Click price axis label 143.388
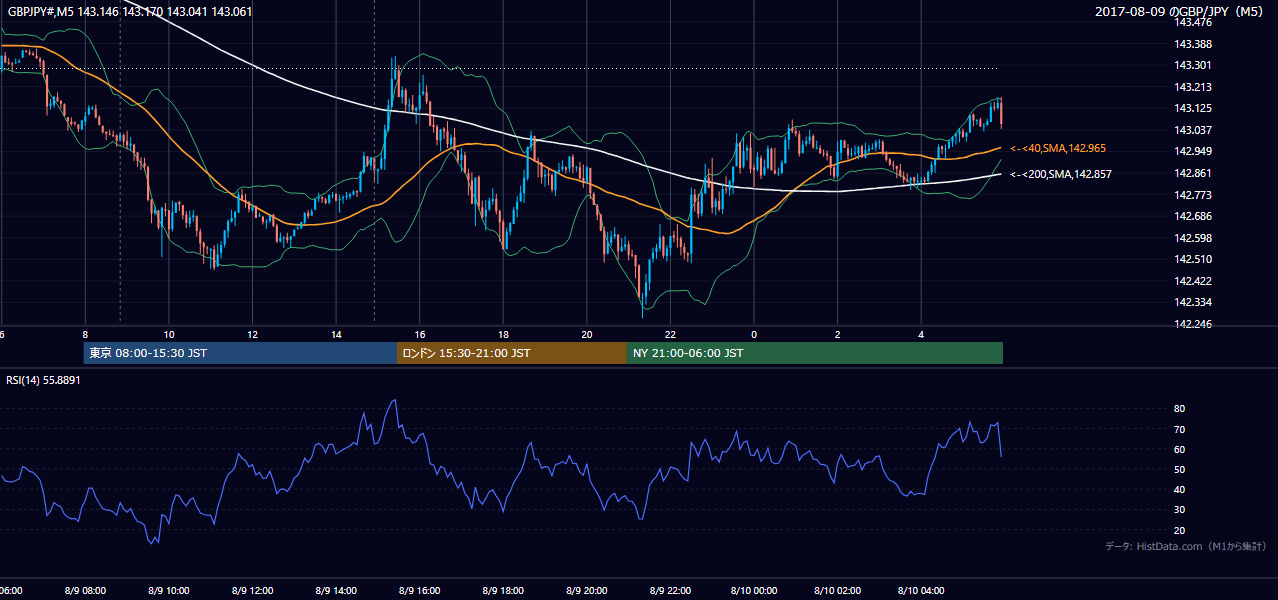1278x600 pixels. [1193, 44]
